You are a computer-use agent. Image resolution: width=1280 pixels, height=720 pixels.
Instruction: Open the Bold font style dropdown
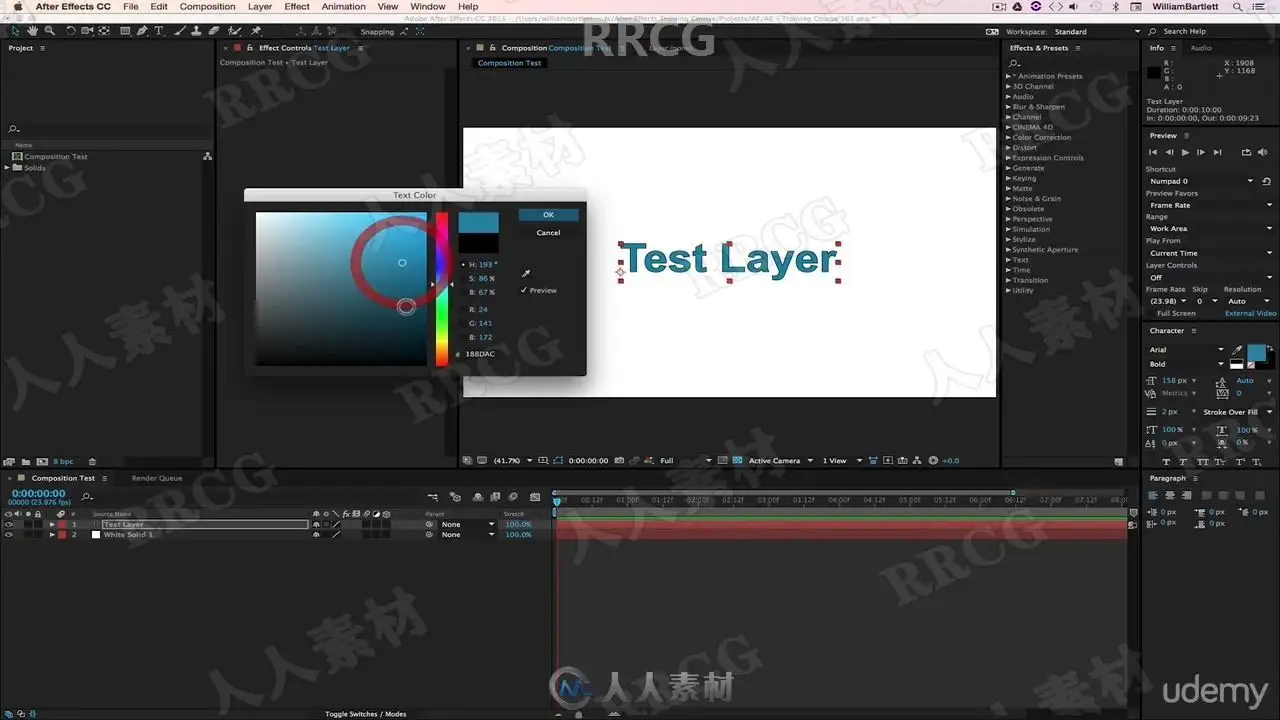click(x=1186, y=364)
